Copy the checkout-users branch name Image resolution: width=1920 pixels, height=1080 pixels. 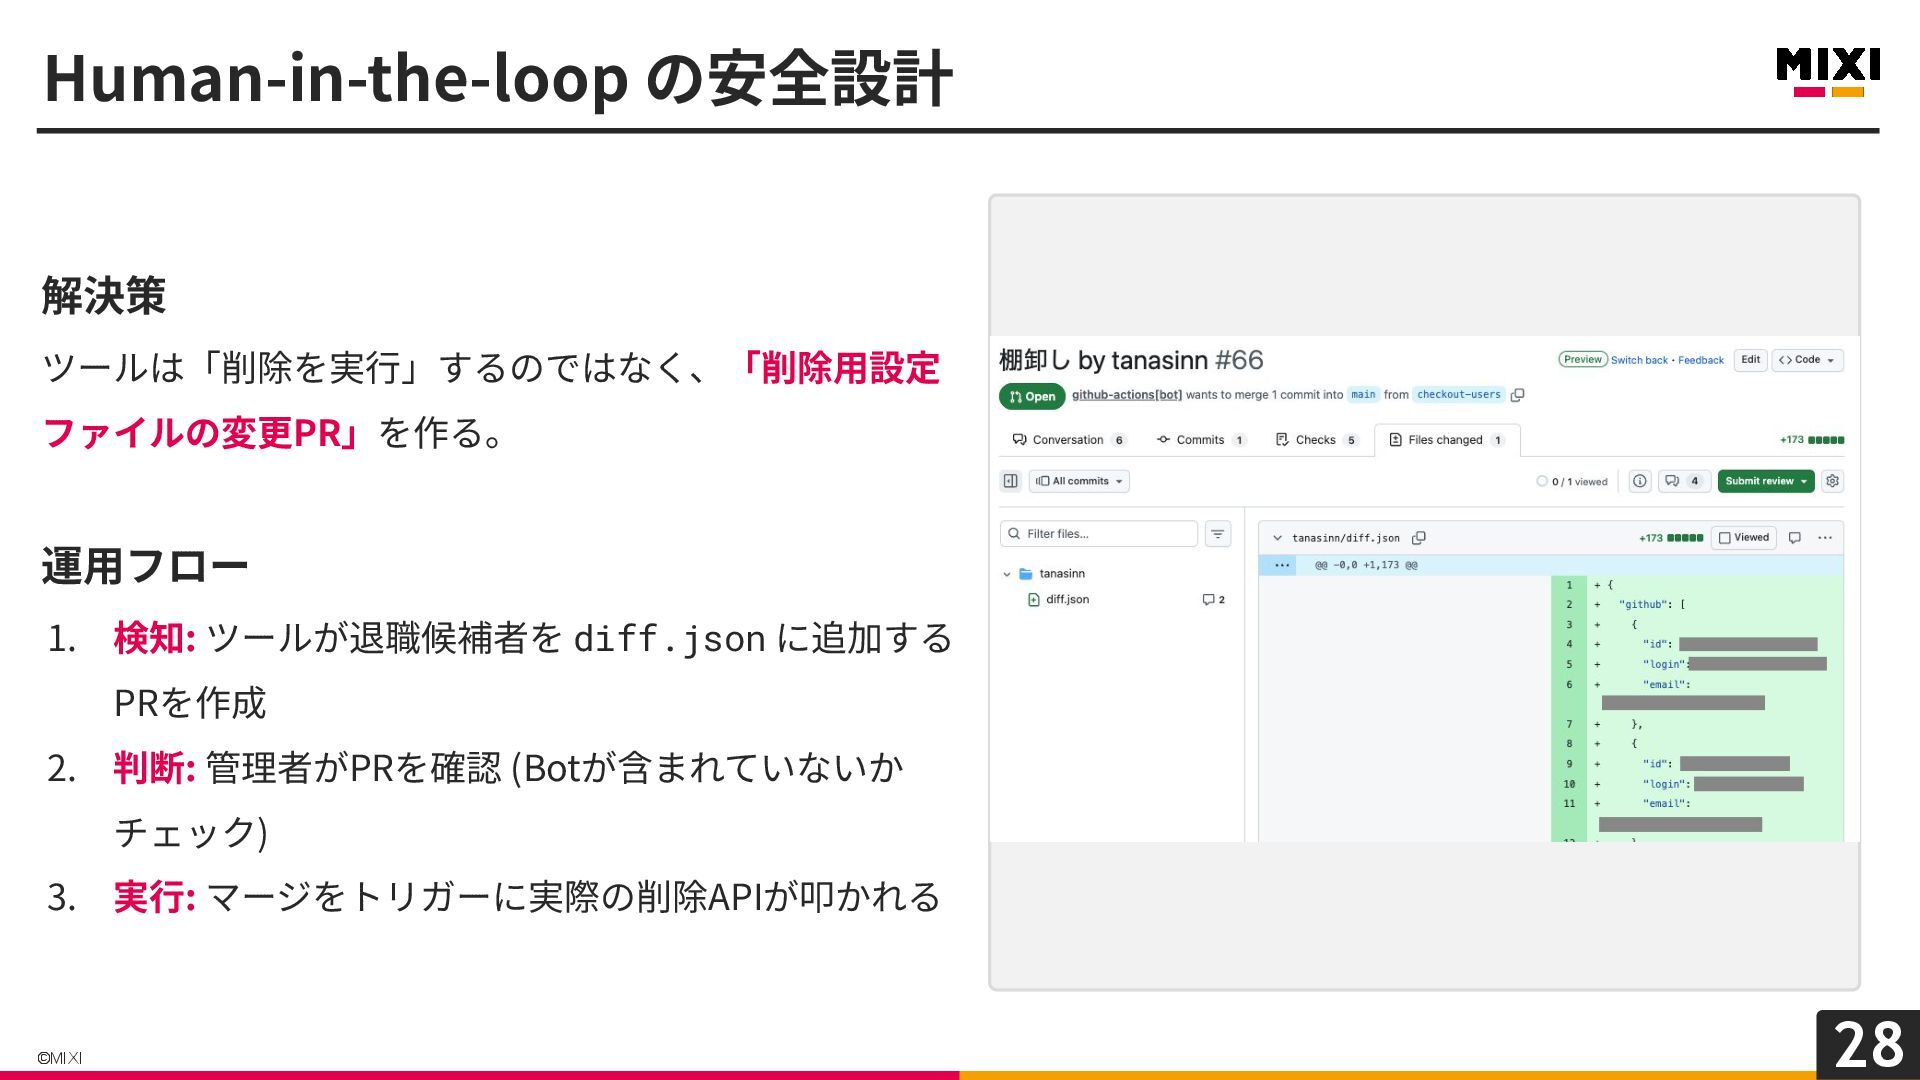click(x=1517, y=395)
